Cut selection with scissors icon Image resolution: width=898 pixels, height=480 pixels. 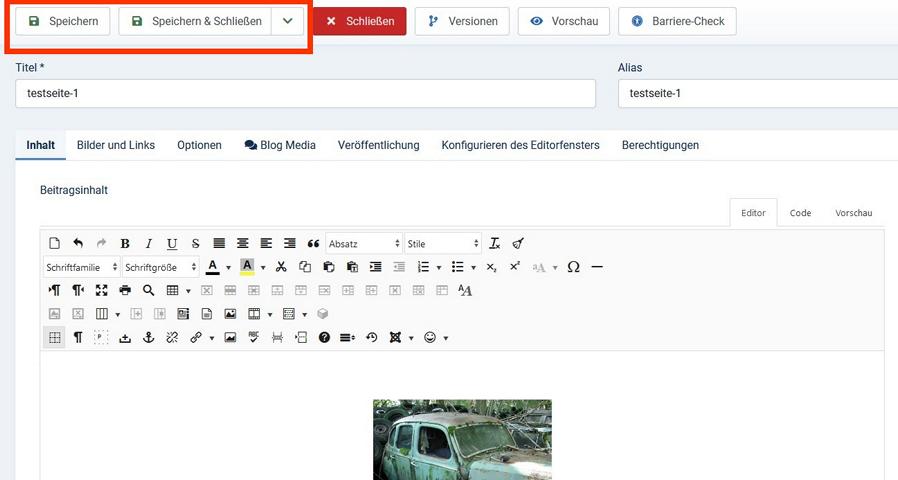pos(281,267)
